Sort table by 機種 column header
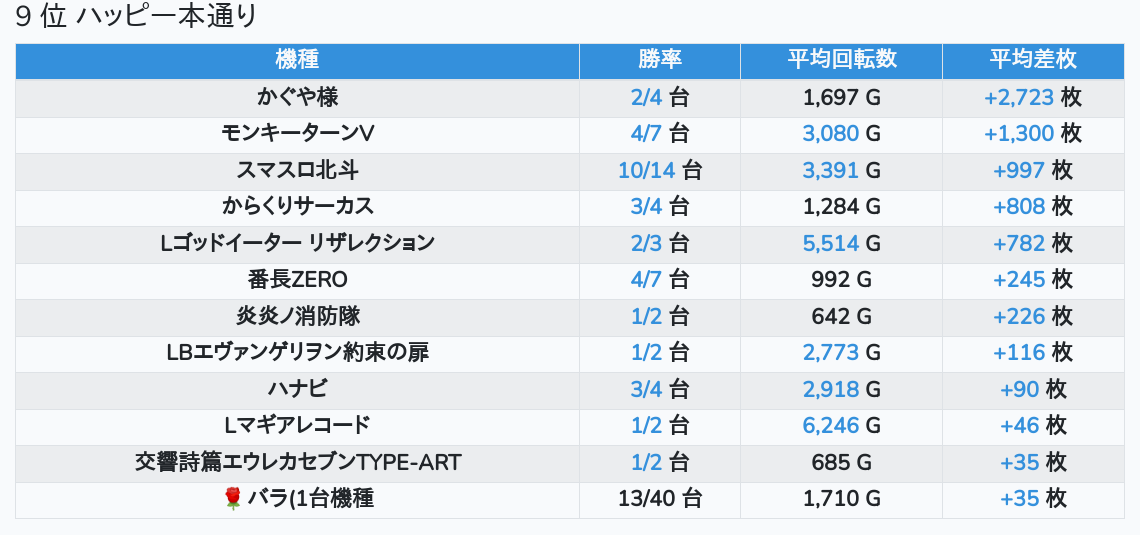The height and width of the screenshot is (535, 1140). 297,60
